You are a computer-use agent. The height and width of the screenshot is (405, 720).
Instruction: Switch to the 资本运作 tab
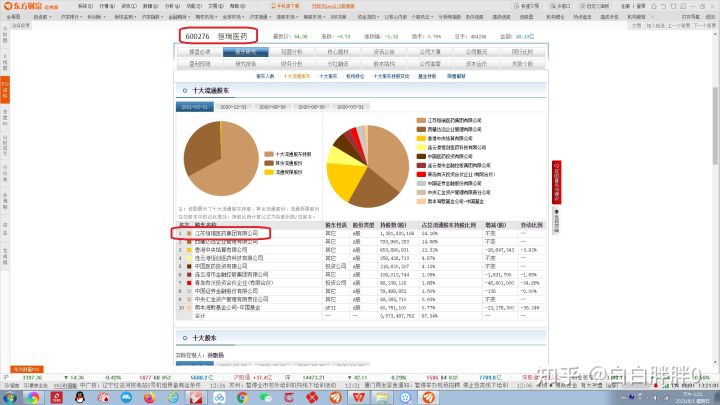[476, 64]
